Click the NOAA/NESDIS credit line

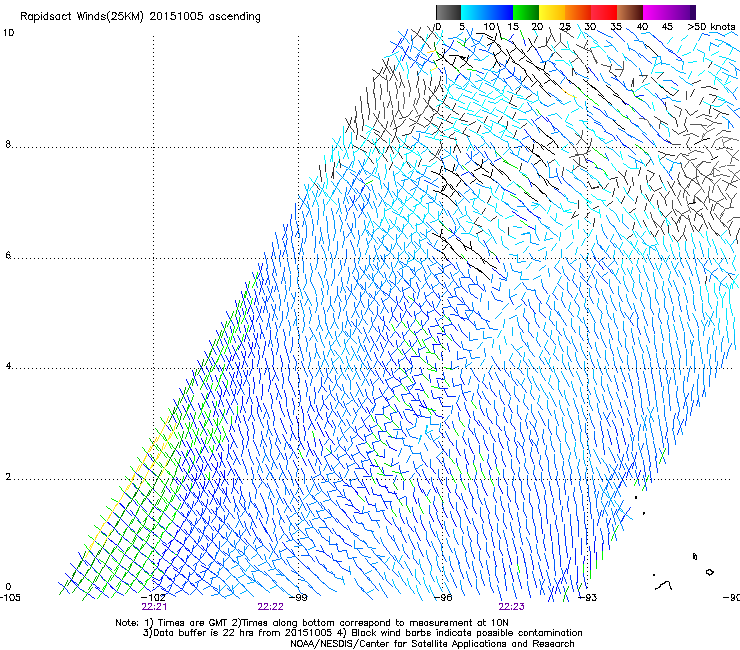point(432,644)
